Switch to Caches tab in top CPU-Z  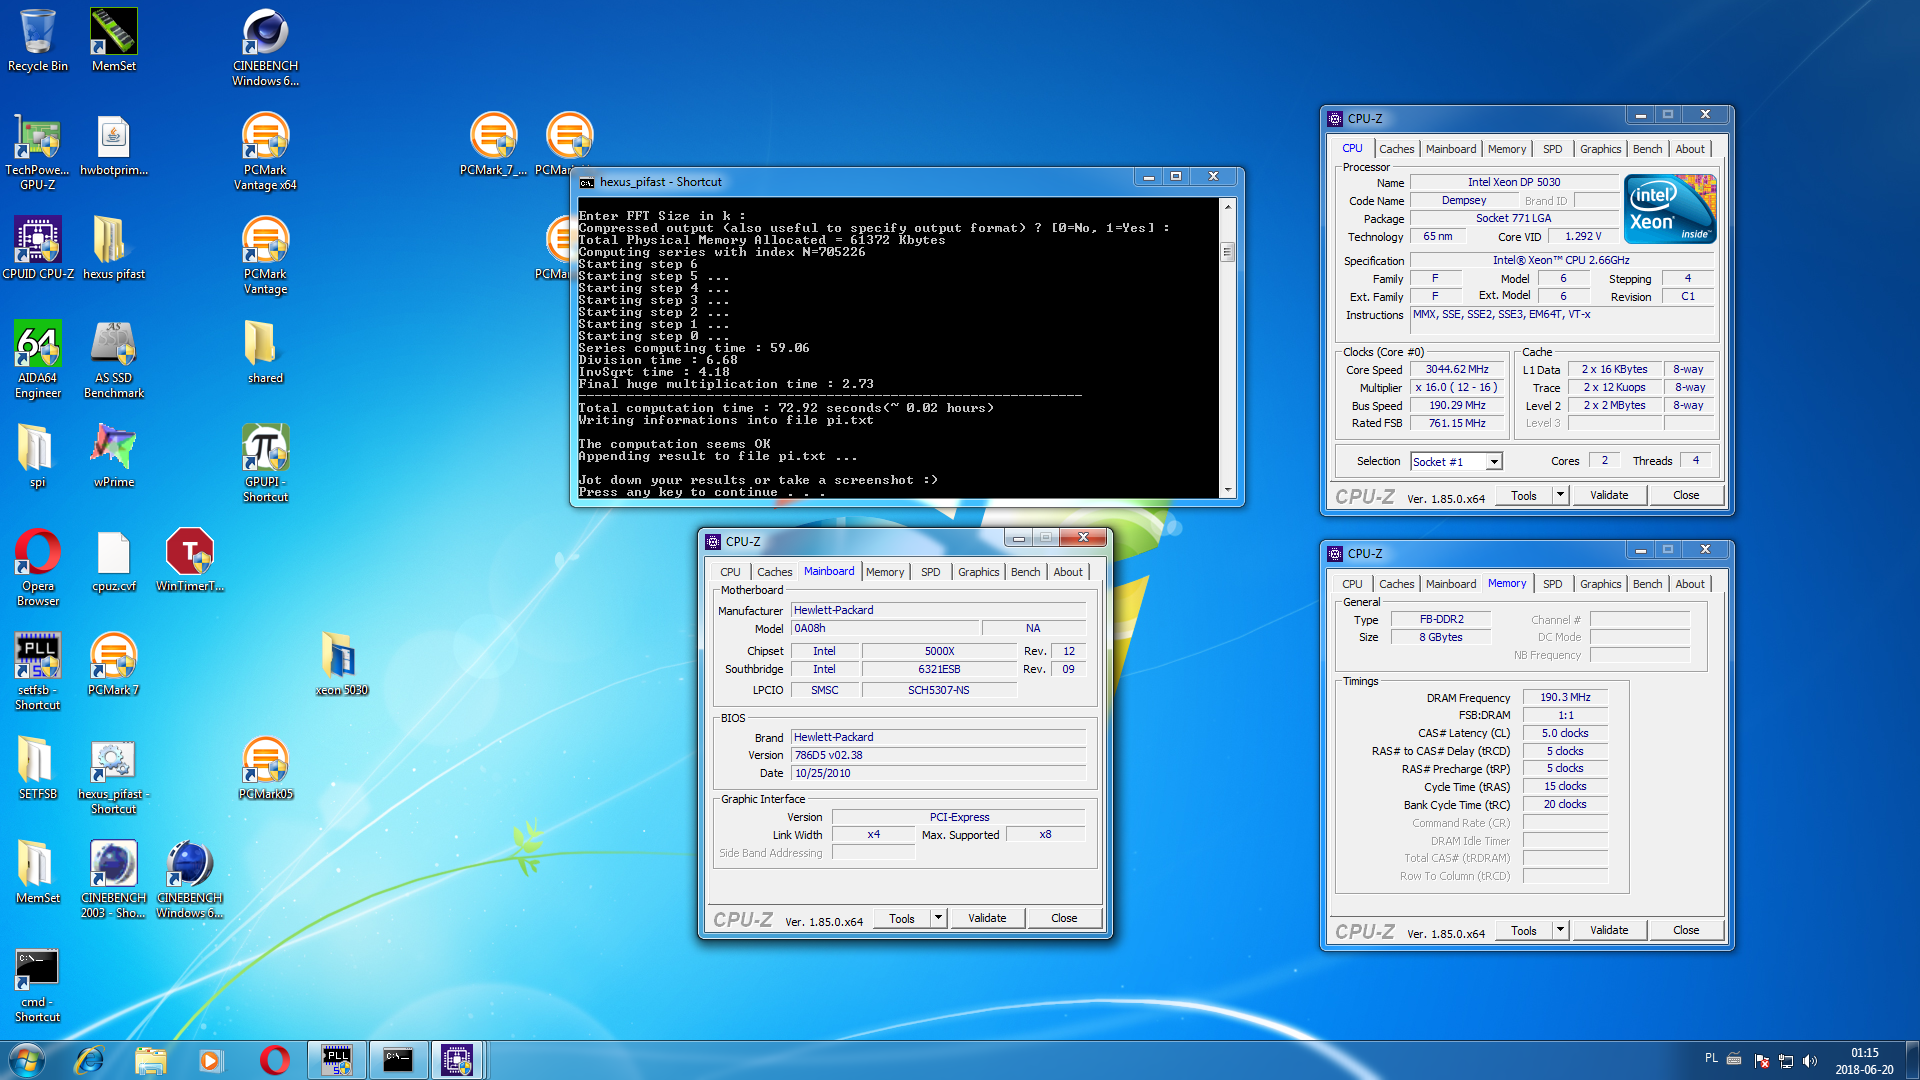click(1396, 149)
